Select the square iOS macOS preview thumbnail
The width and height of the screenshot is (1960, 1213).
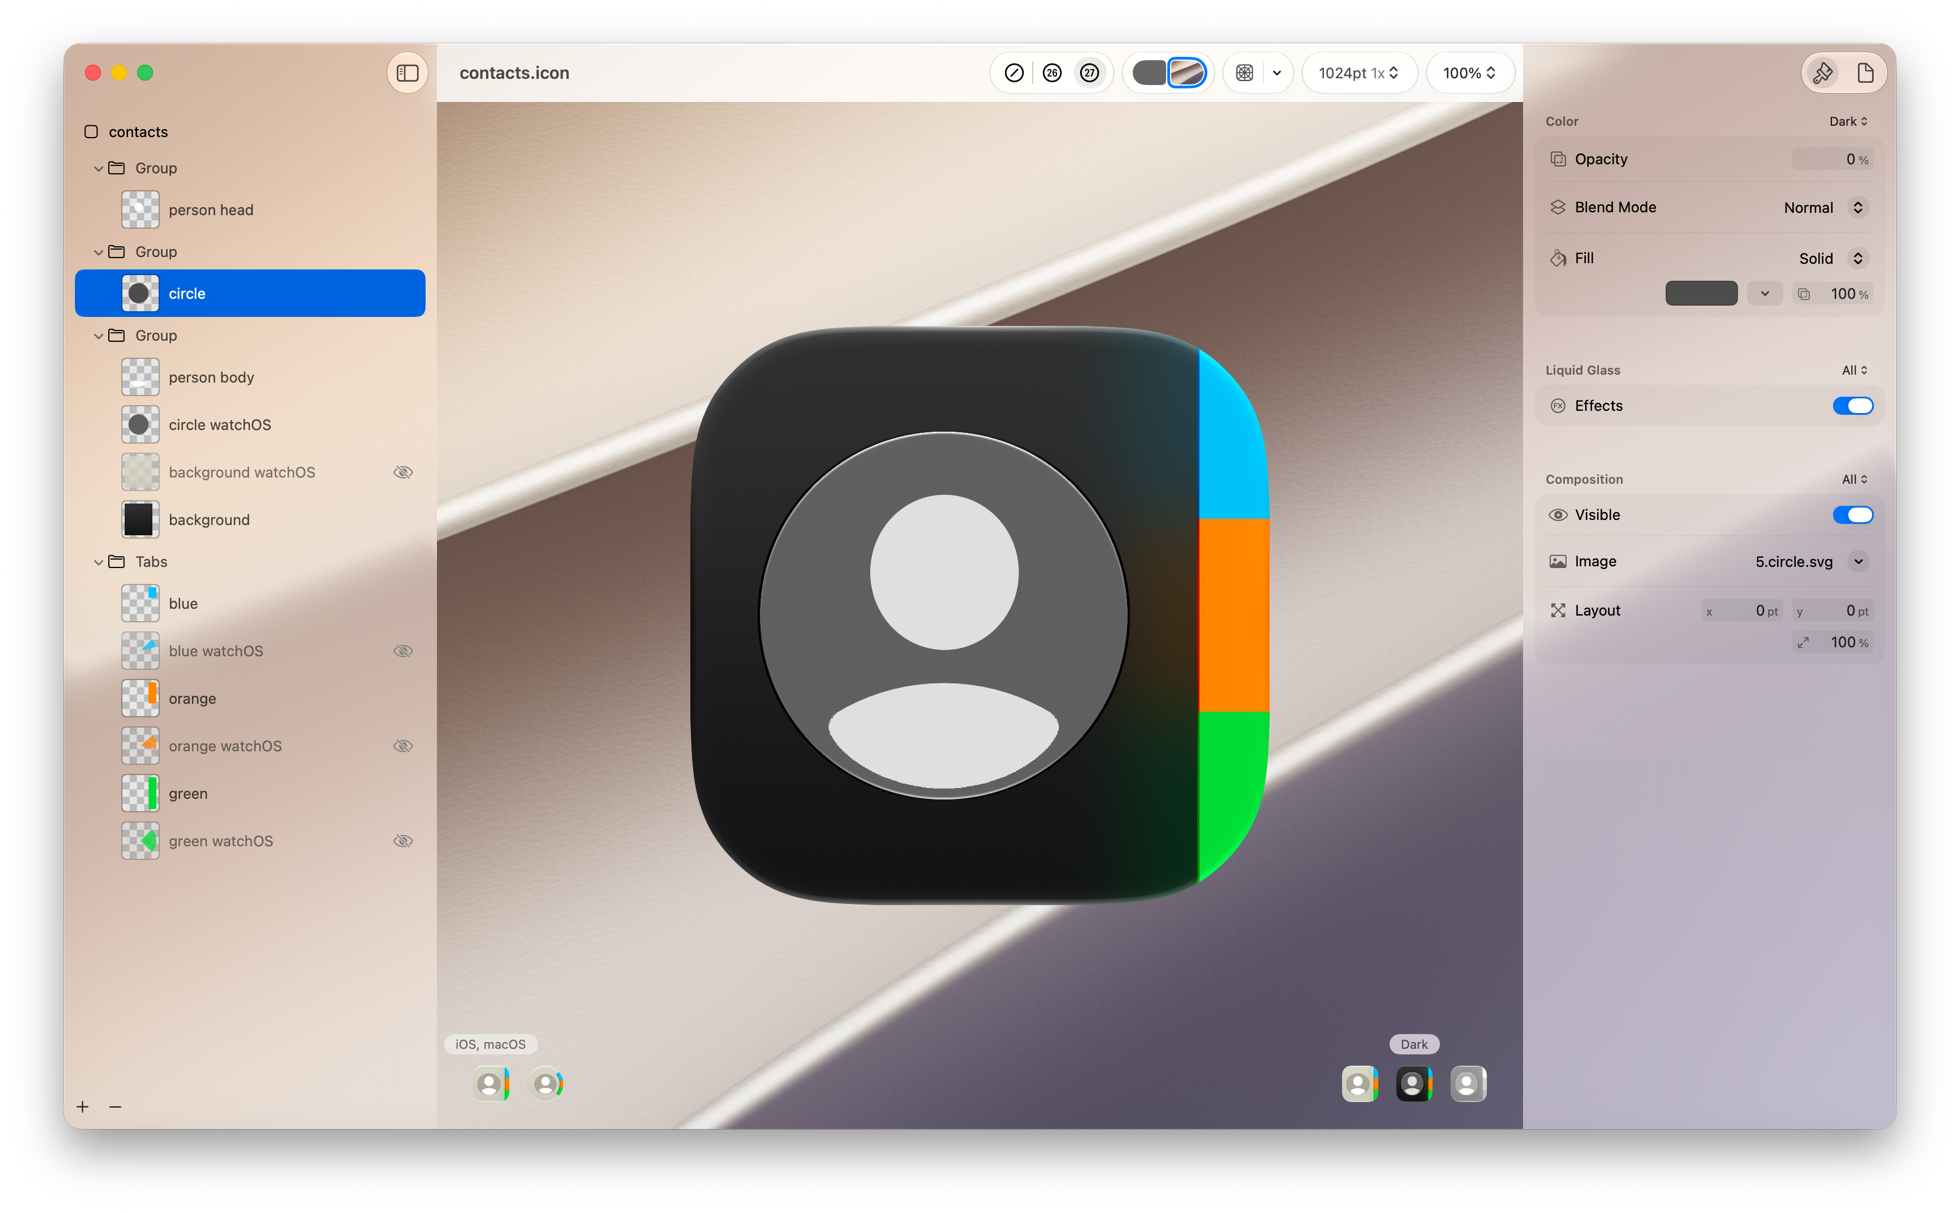pos(492,1084)
